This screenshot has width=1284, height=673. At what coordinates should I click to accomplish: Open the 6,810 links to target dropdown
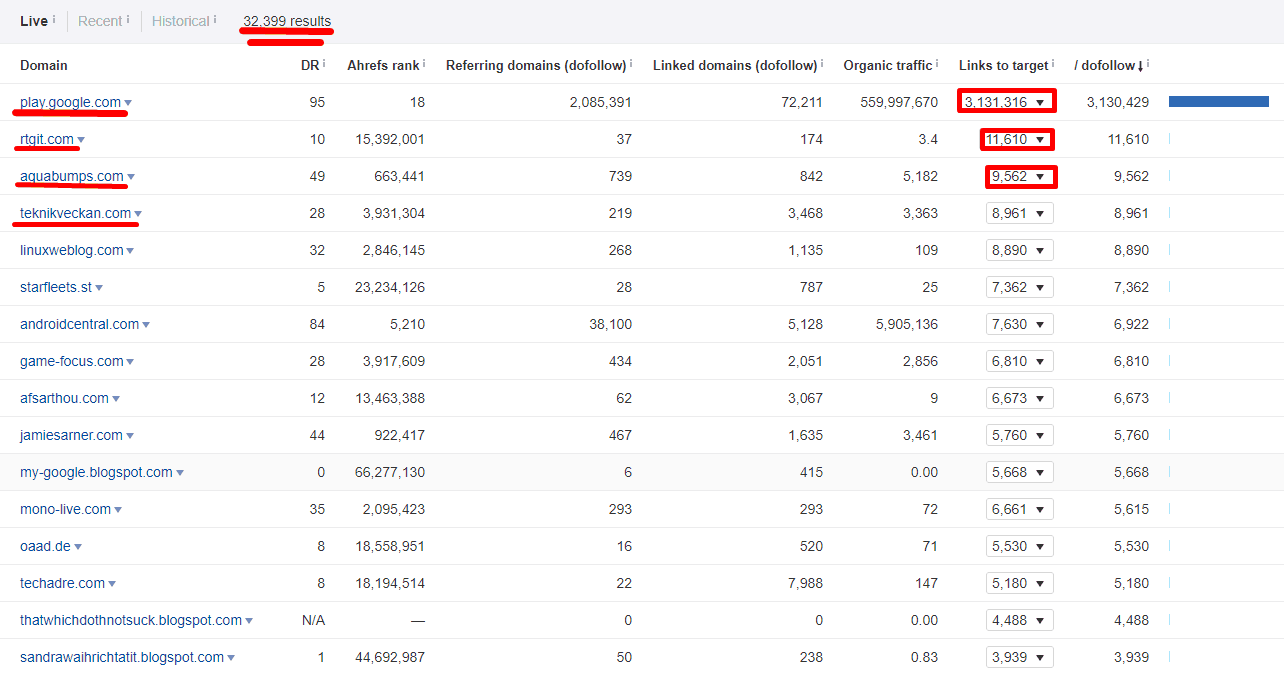[1020, 361]
